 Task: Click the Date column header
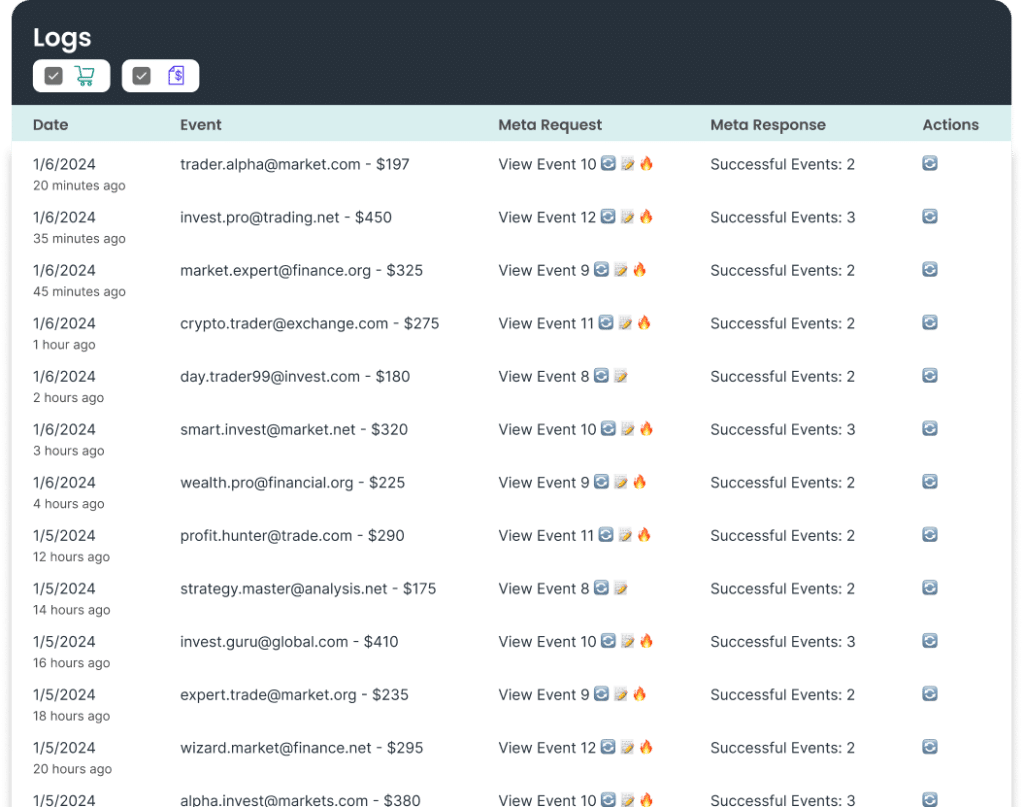[51, 125]
